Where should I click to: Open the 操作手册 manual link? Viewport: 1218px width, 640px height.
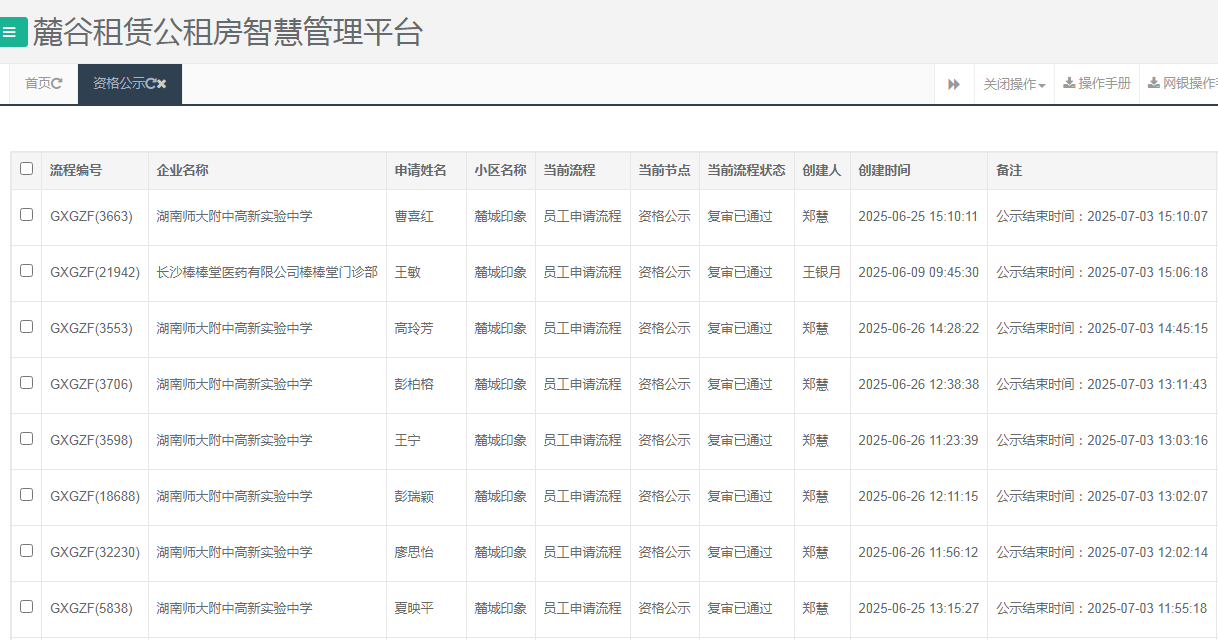click(1105, 84)
